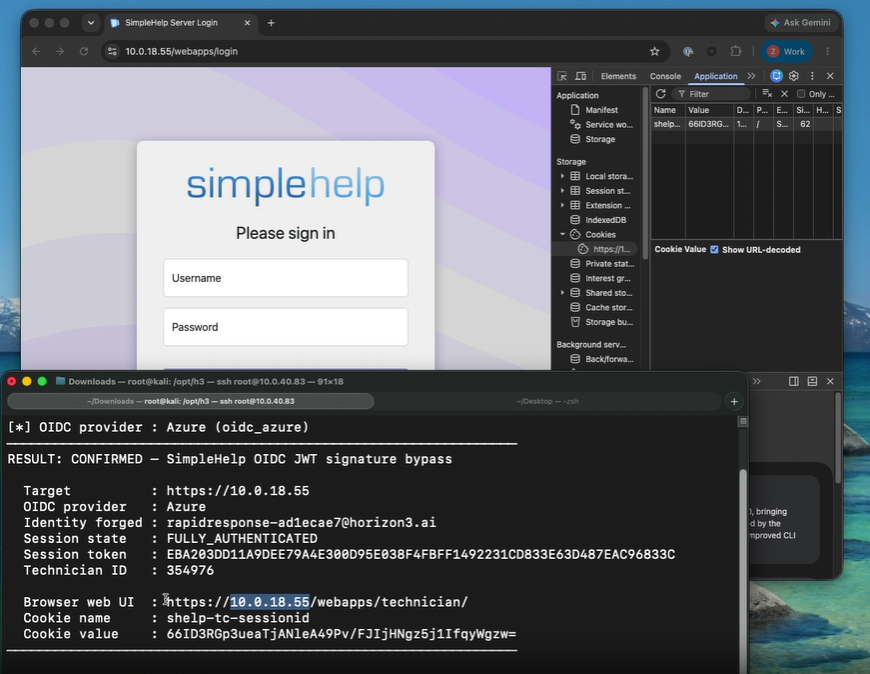Click the address bar URL 10.0.18.55/webapps/login

click(x=181, y=52)
